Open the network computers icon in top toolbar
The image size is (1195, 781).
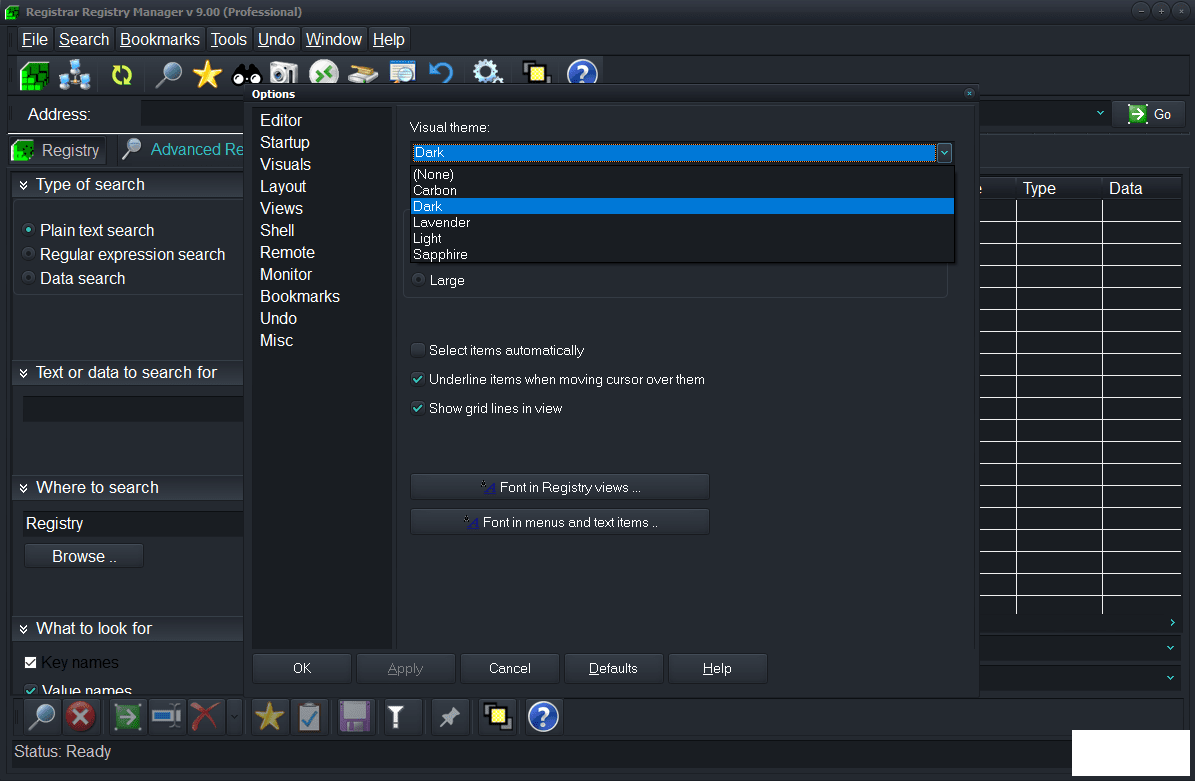pyautogui.click(x=75, y=75)
